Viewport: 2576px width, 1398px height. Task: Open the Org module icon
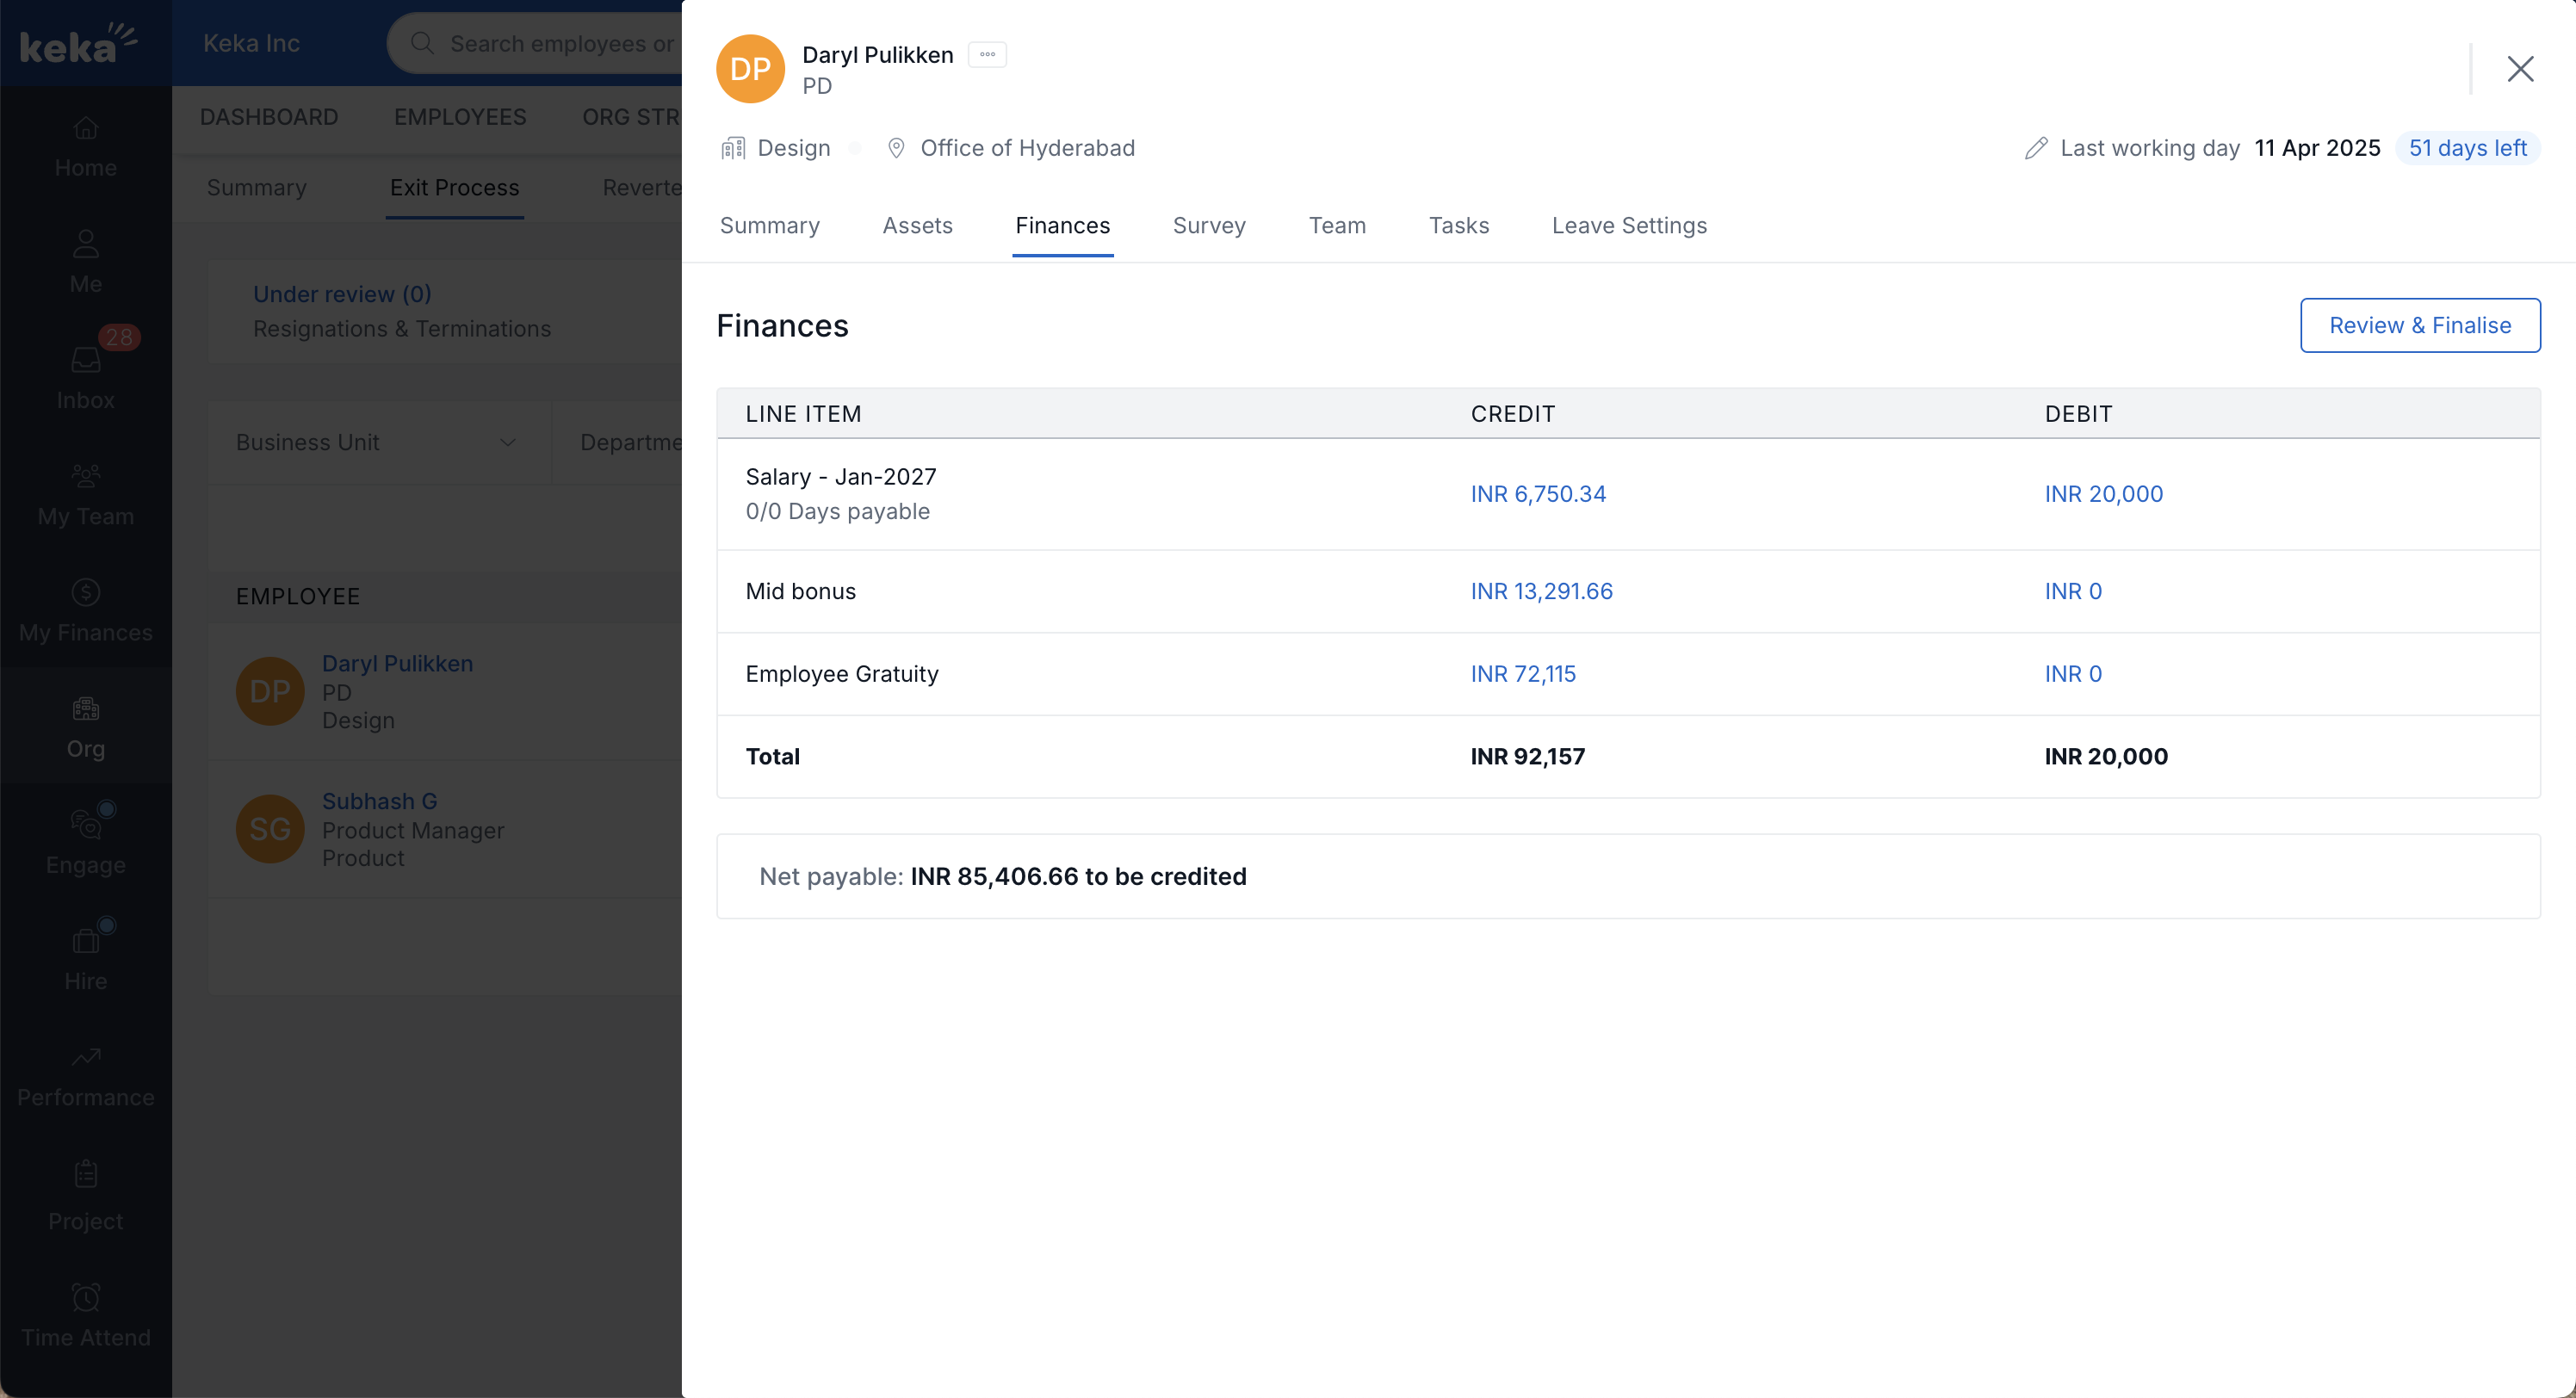coord(86,710)
